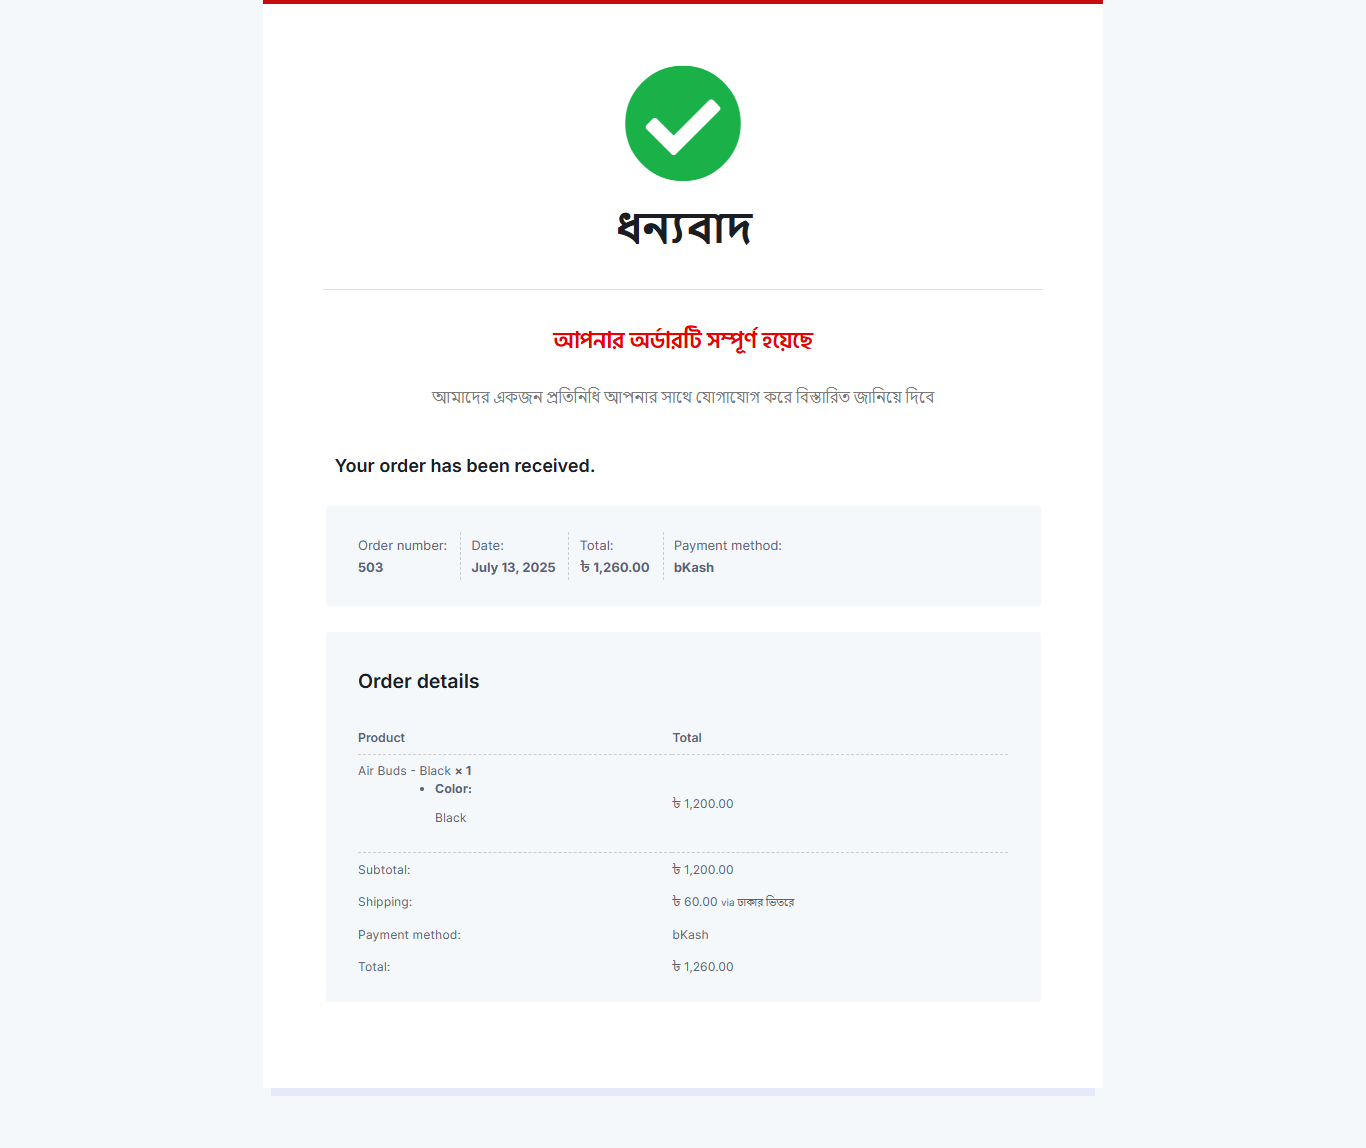This screenshot has height=1148, width=1366.
Task: Click the Air Buds line price ৳1,200.00
Action: click(x=703, y=804)
